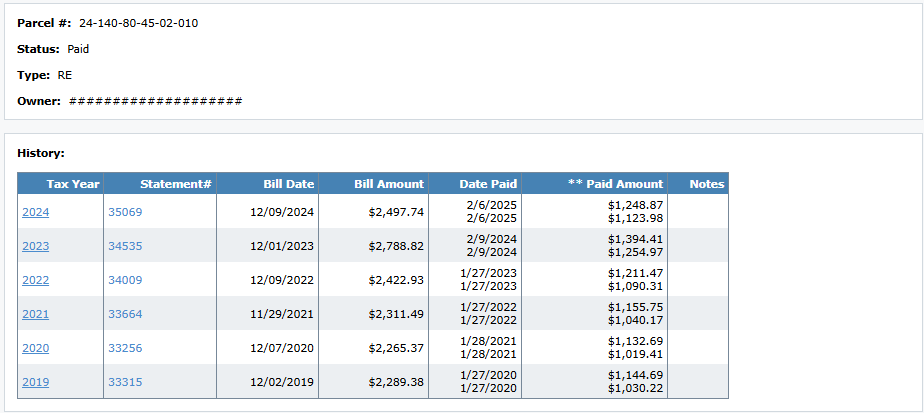This screenshot has height=413, width=924.
Task: Open the 2022 tax year link
Action: click(35, 280)
